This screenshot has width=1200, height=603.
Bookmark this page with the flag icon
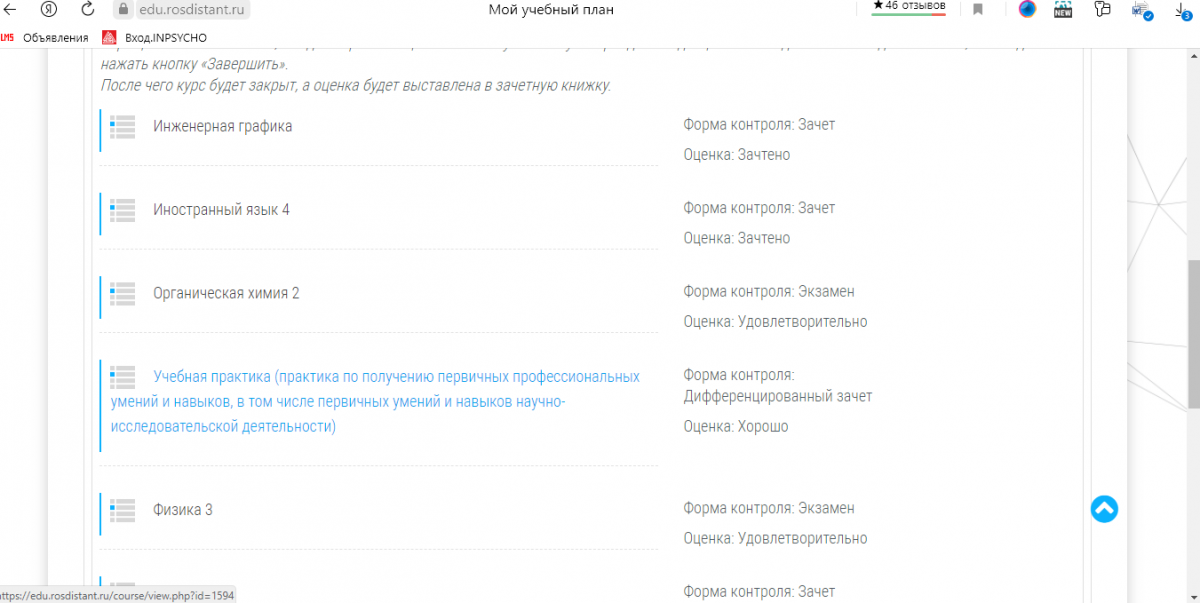click(x=978, y=10)
